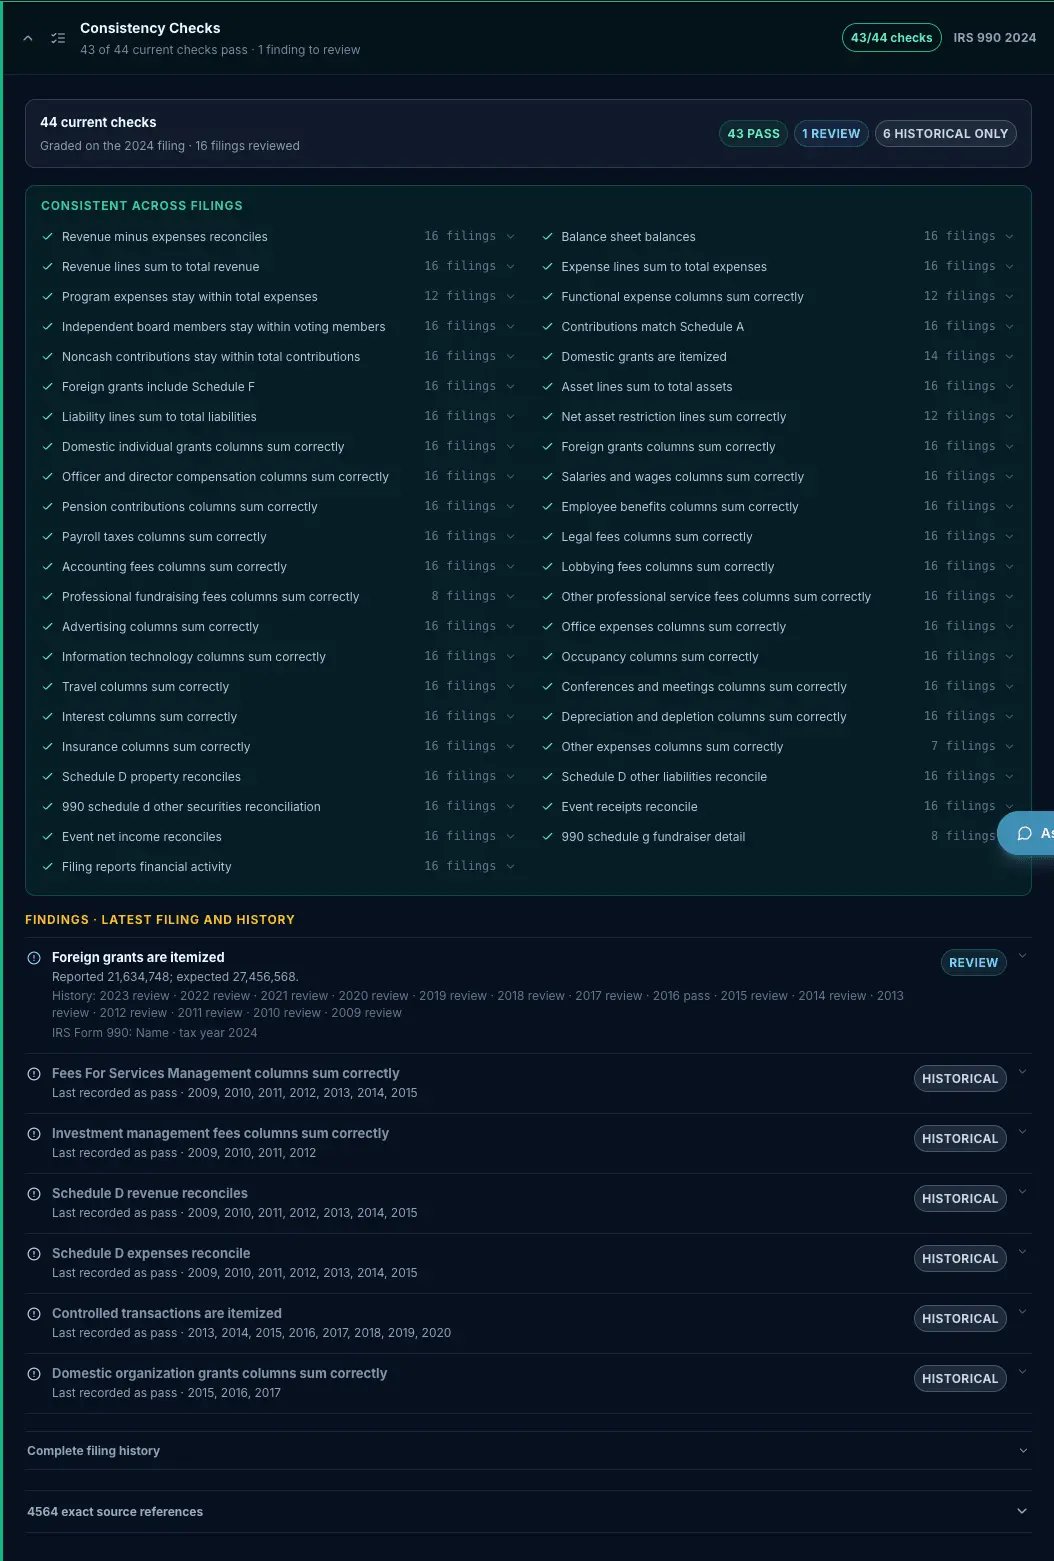1054x1561 pixels.
Task: Select the 43 PASS filter pill
Action: [753, 134]
